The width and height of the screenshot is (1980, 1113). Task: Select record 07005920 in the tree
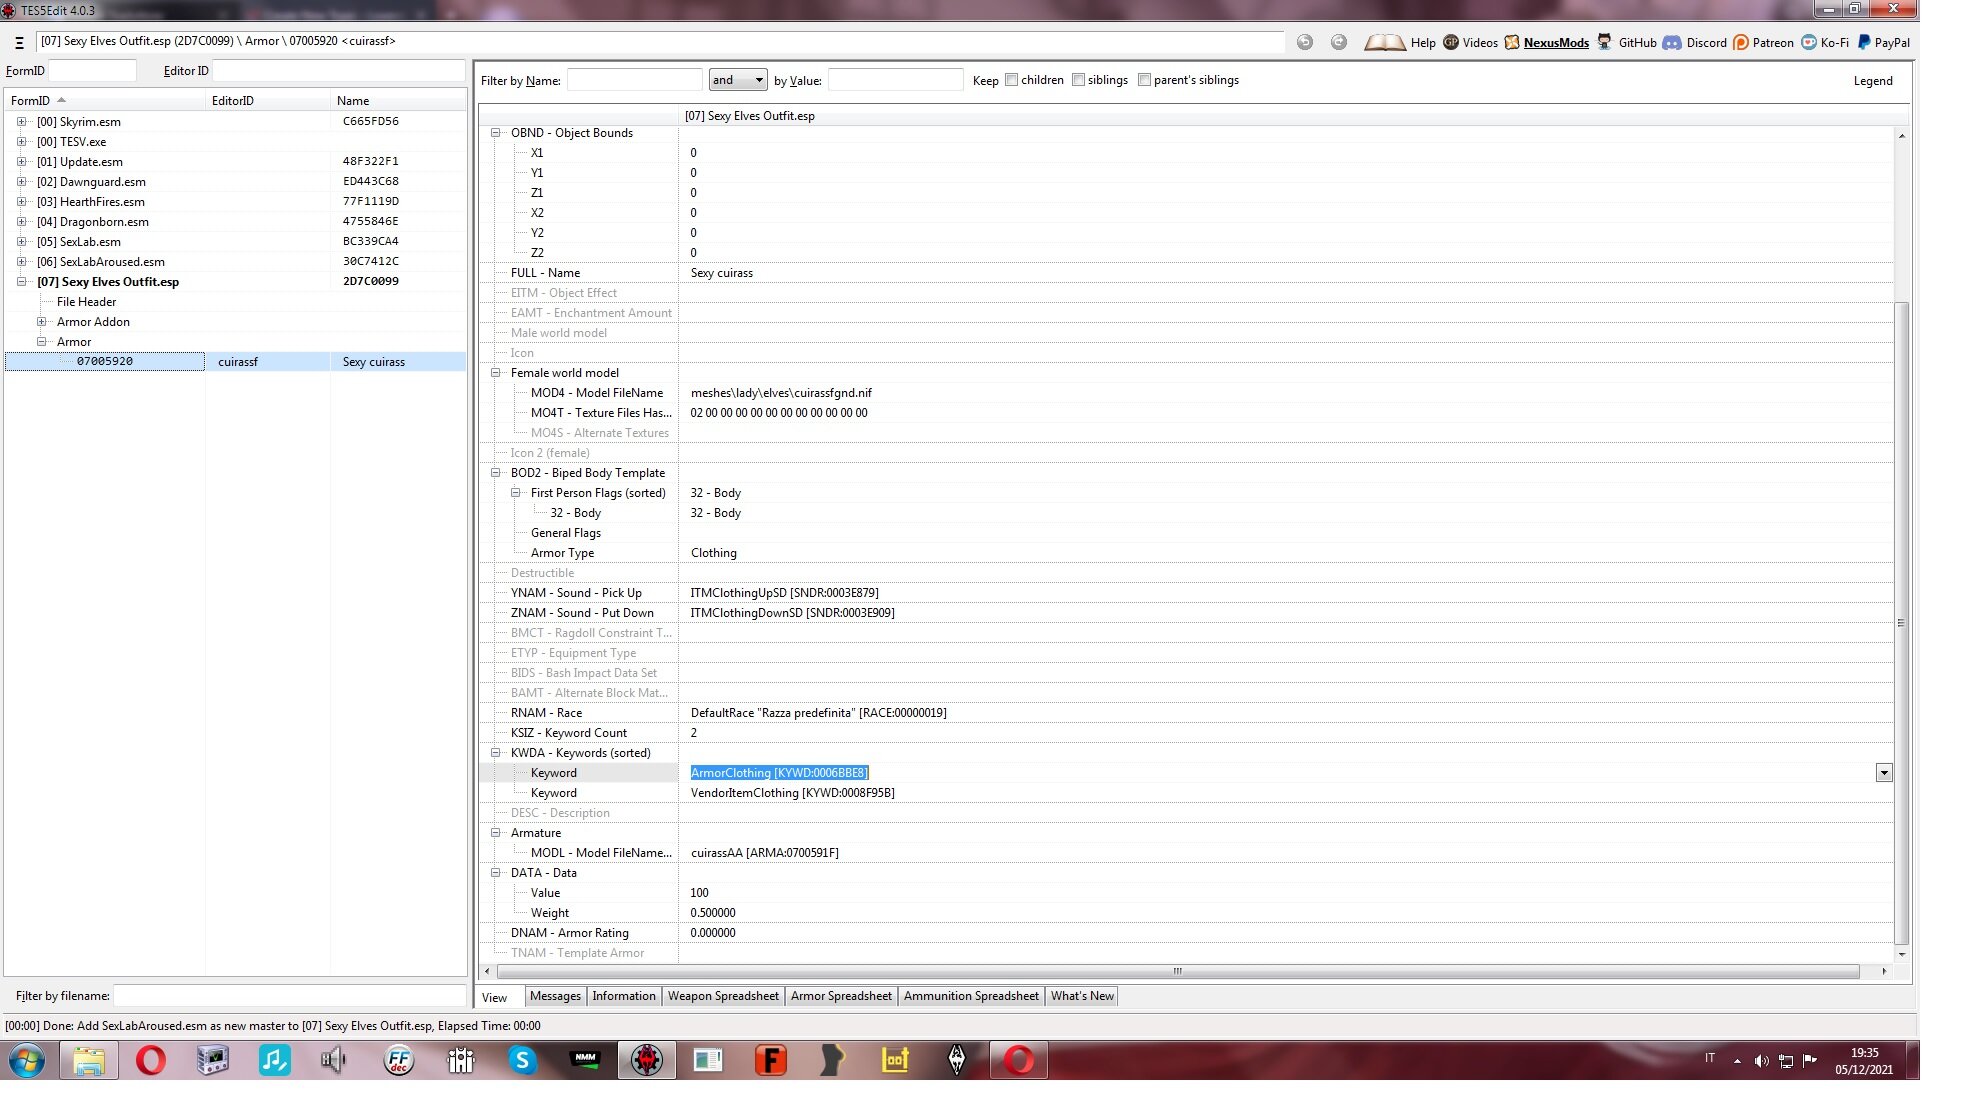[104, 361]
